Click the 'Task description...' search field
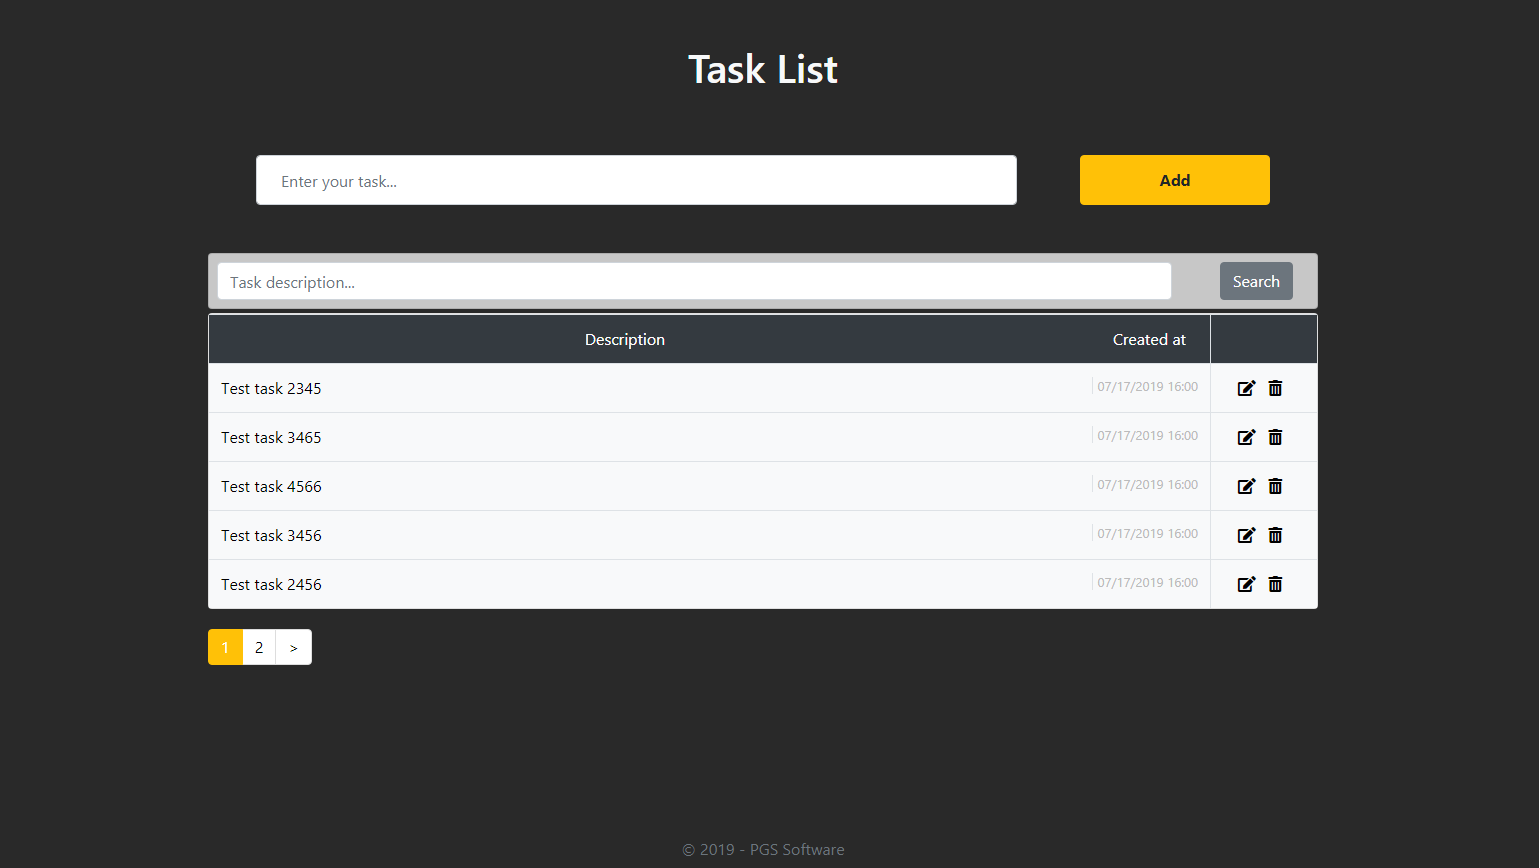 point(694,281)
